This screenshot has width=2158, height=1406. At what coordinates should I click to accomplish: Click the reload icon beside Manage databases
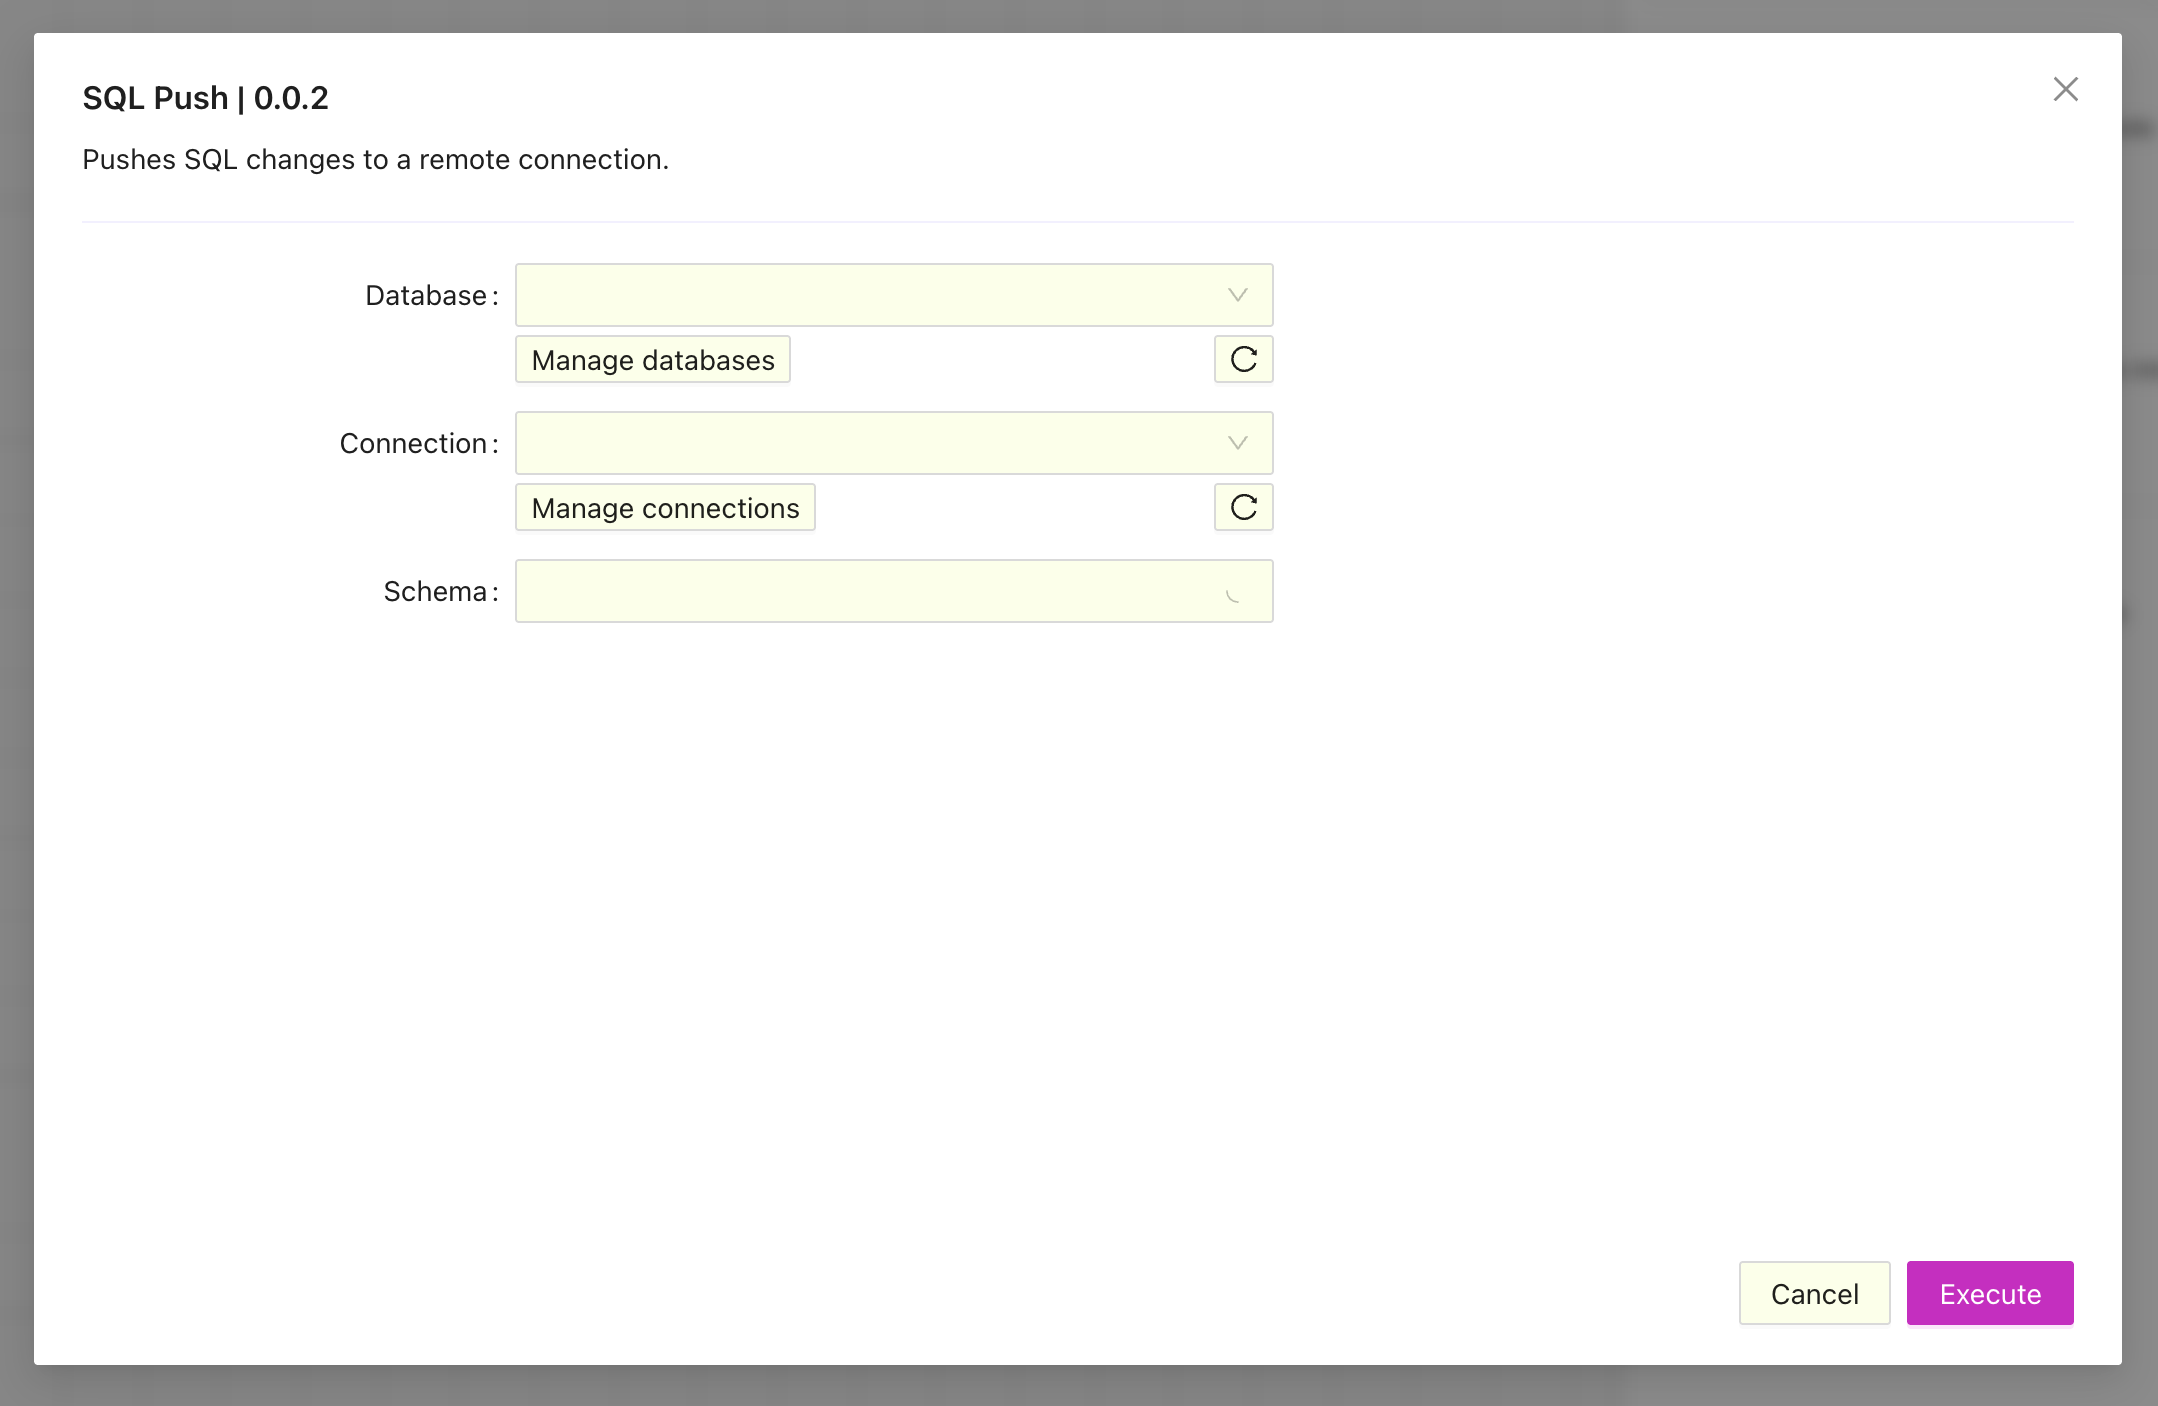click(x=1243, y=359)
